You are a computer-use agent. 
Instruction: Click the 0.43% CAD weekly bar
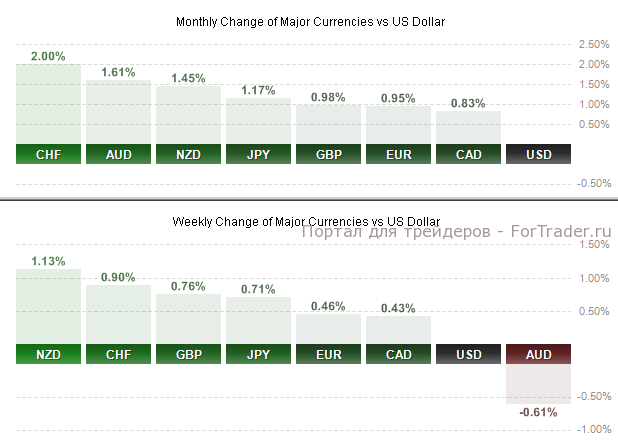click(x=398, y=330)
